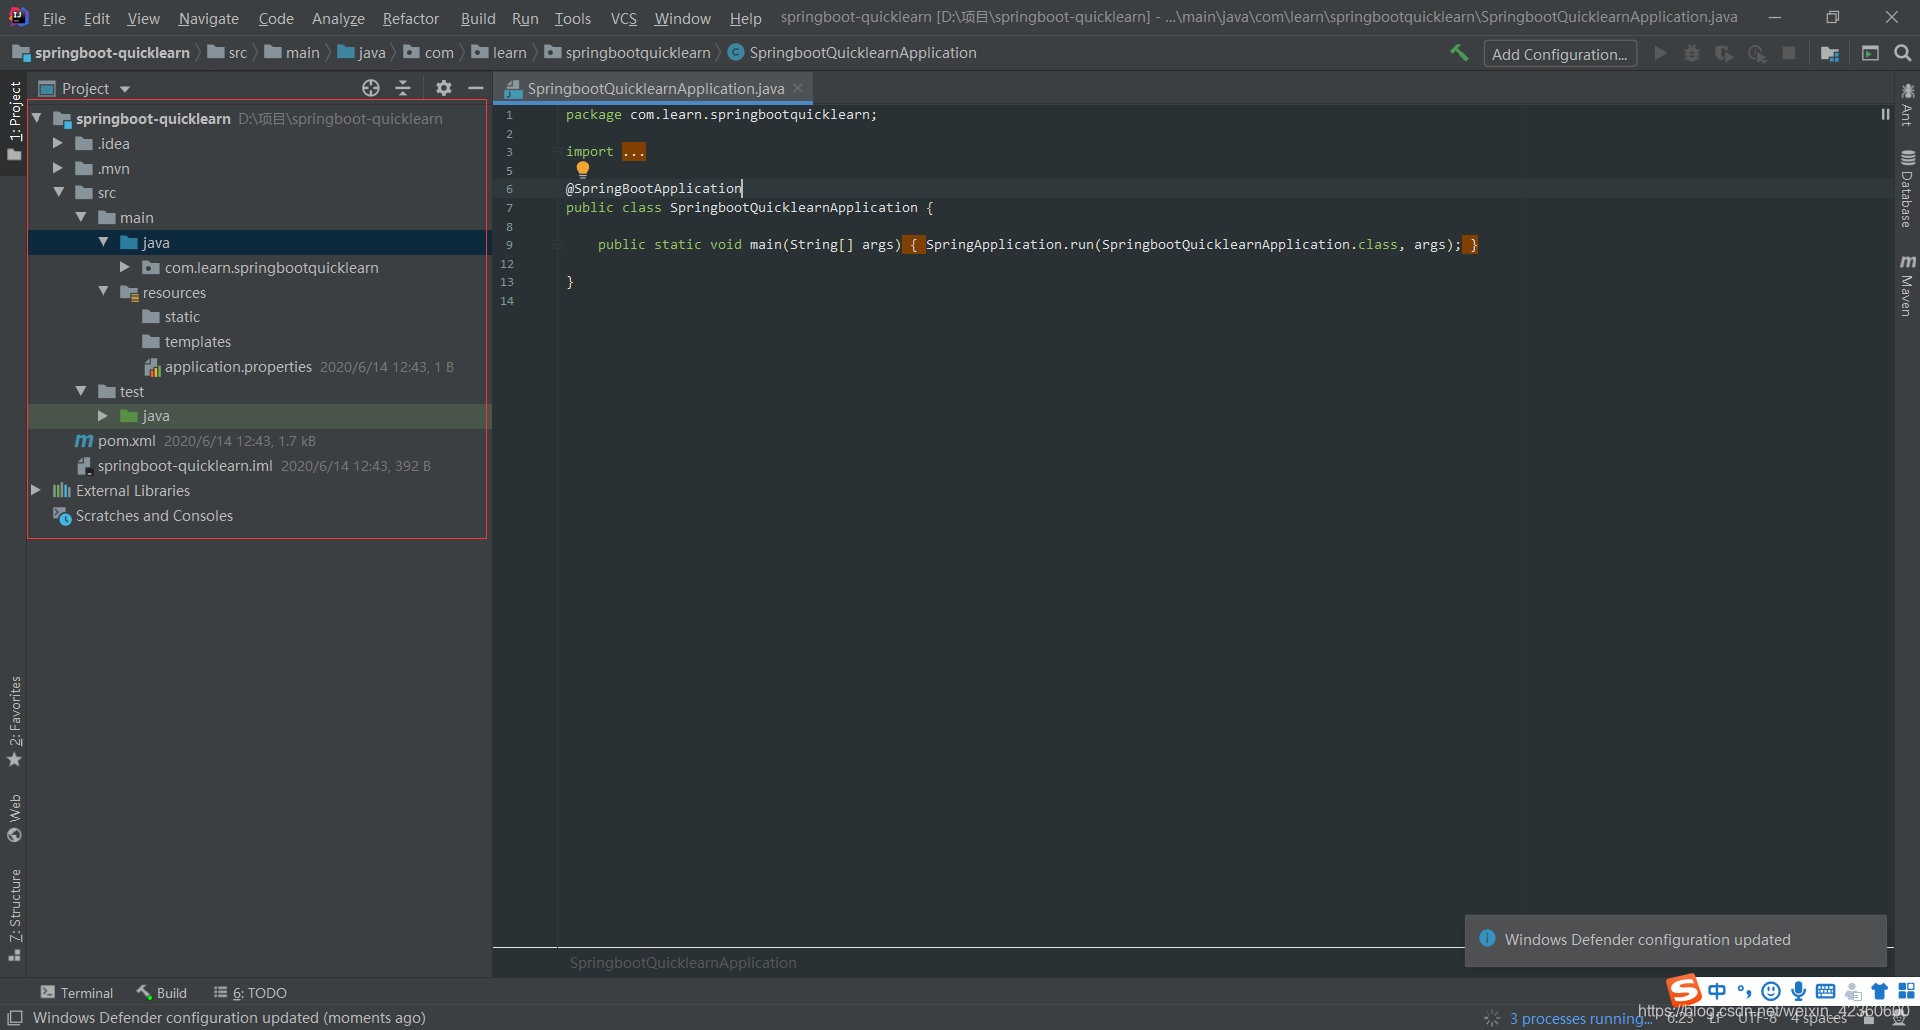Collapse the src folder
1920x1030 pixels.
58,192
